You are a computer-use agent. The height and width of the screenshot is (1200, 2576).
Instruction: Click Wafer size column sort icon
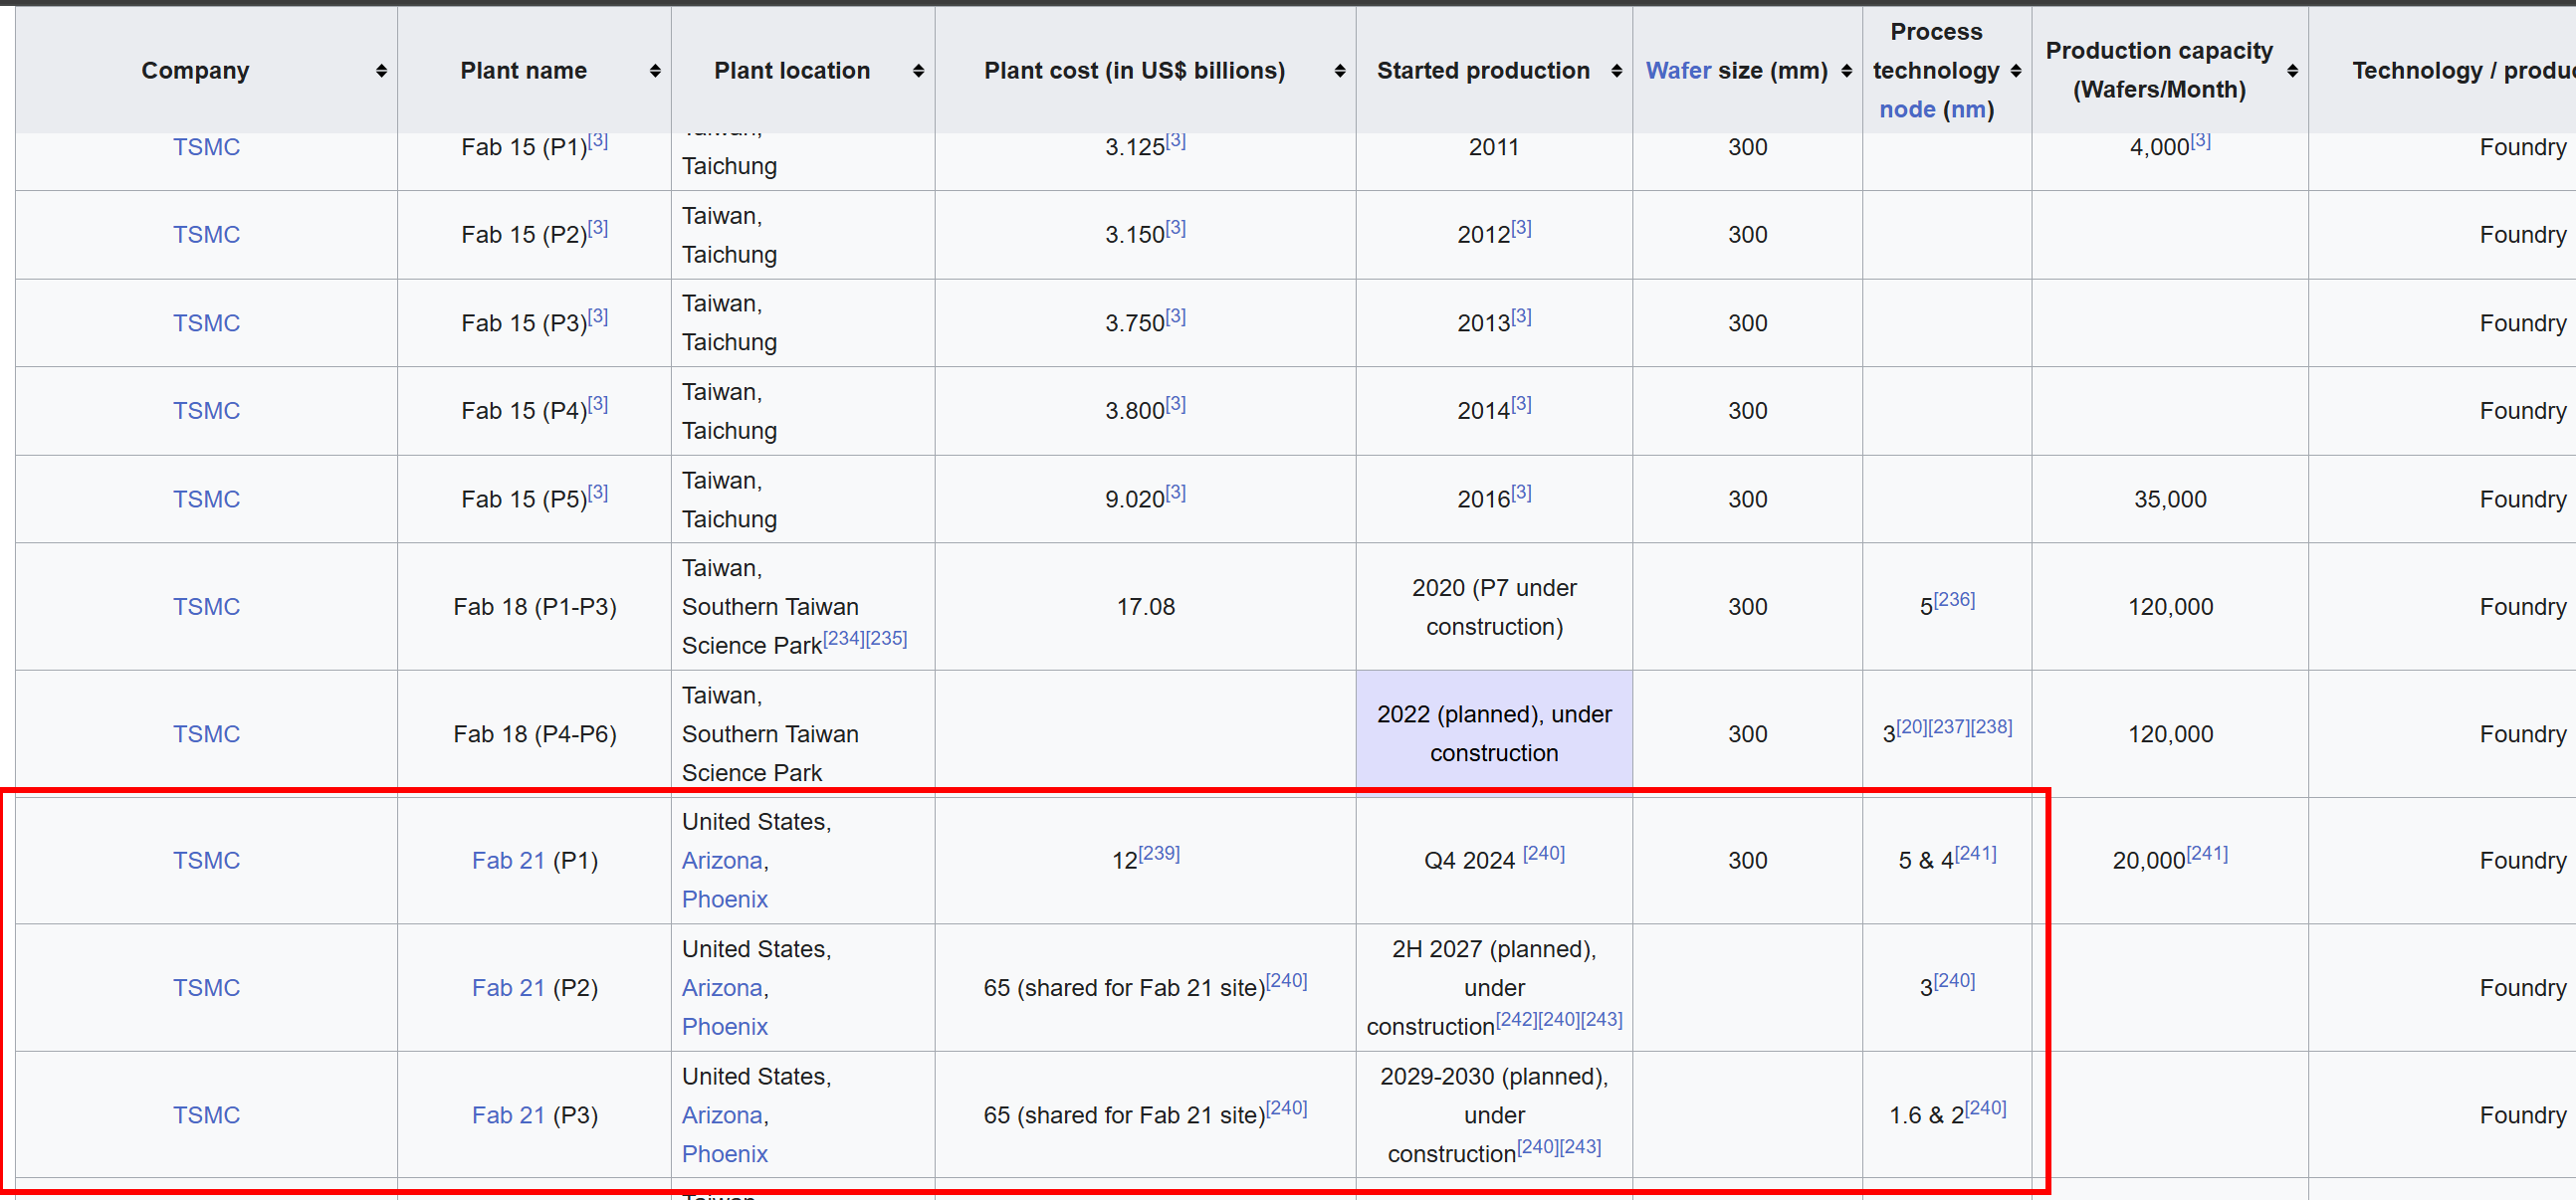[1846, 71]
